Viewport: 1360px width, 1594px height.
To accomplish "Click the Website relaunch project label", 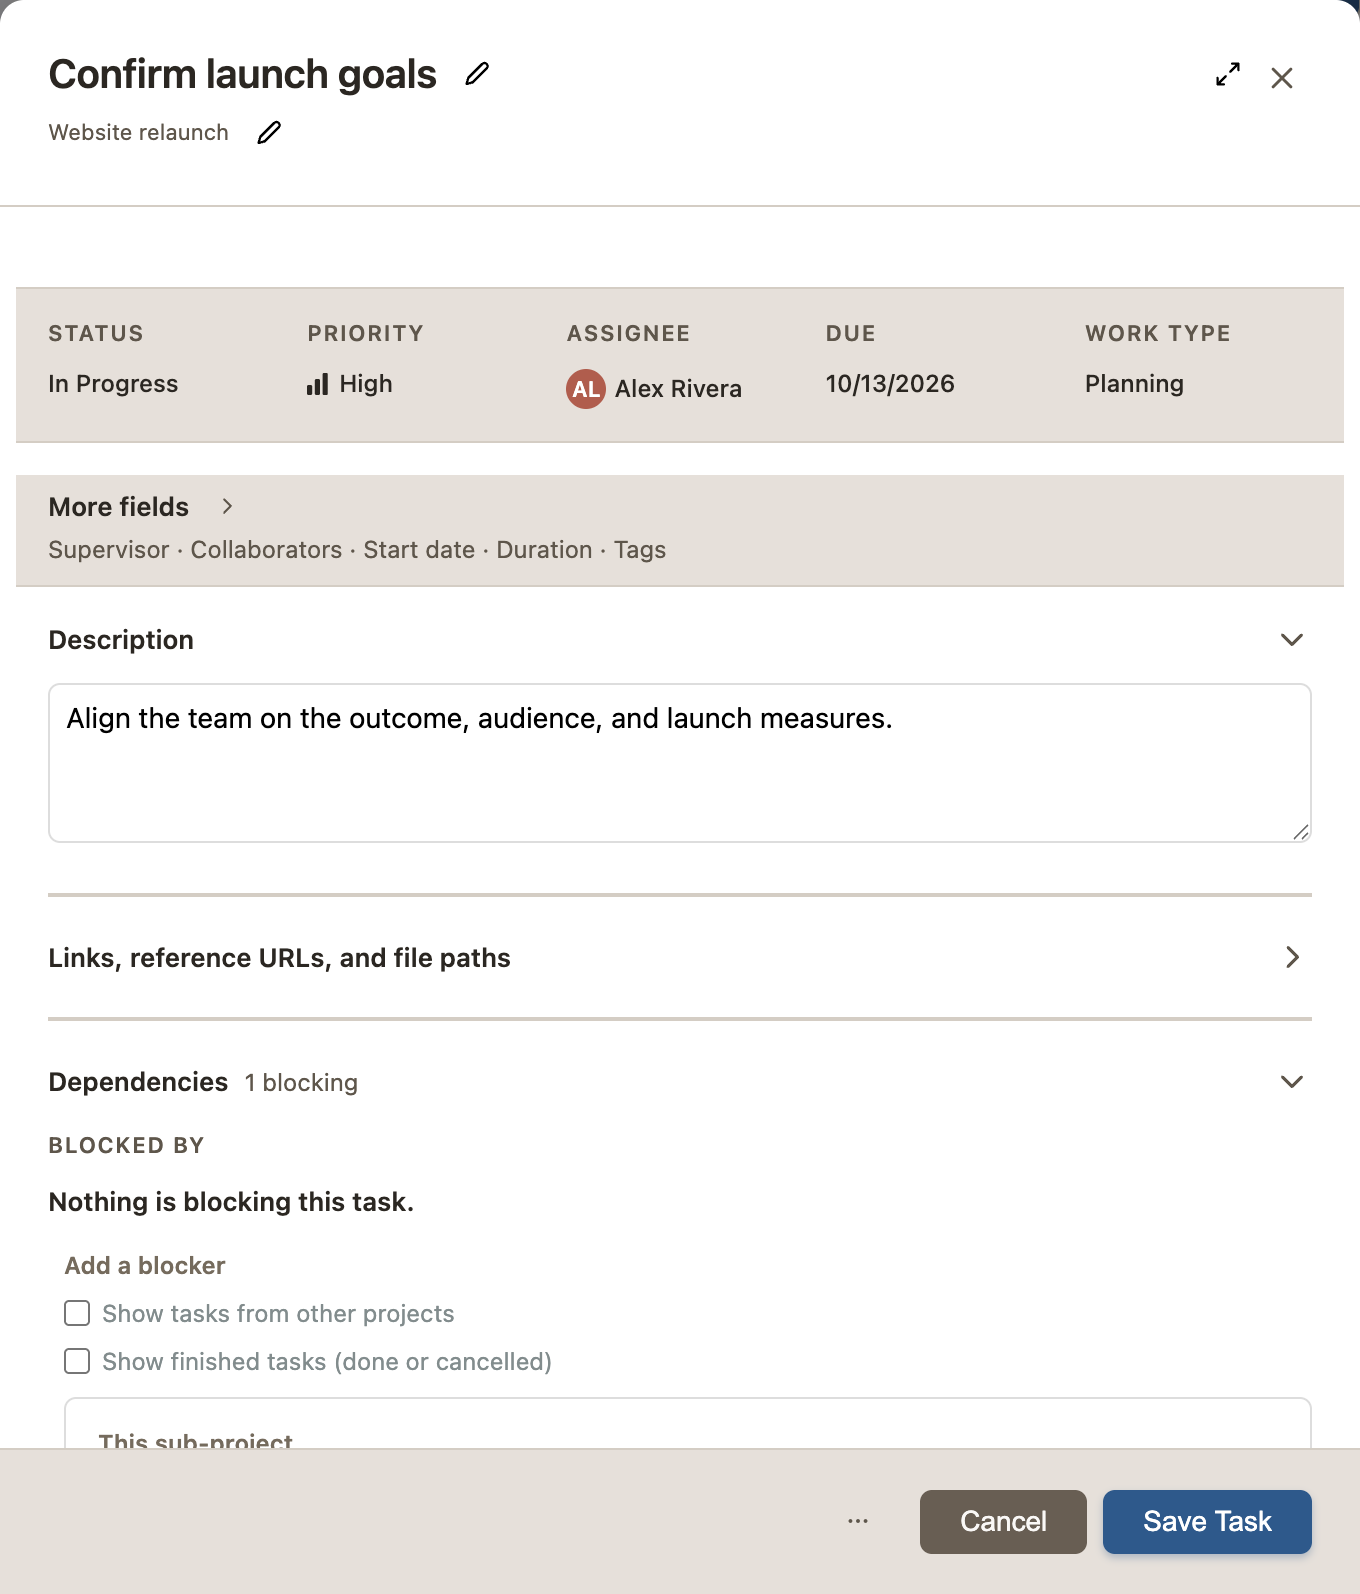I will tap(139, 133).
